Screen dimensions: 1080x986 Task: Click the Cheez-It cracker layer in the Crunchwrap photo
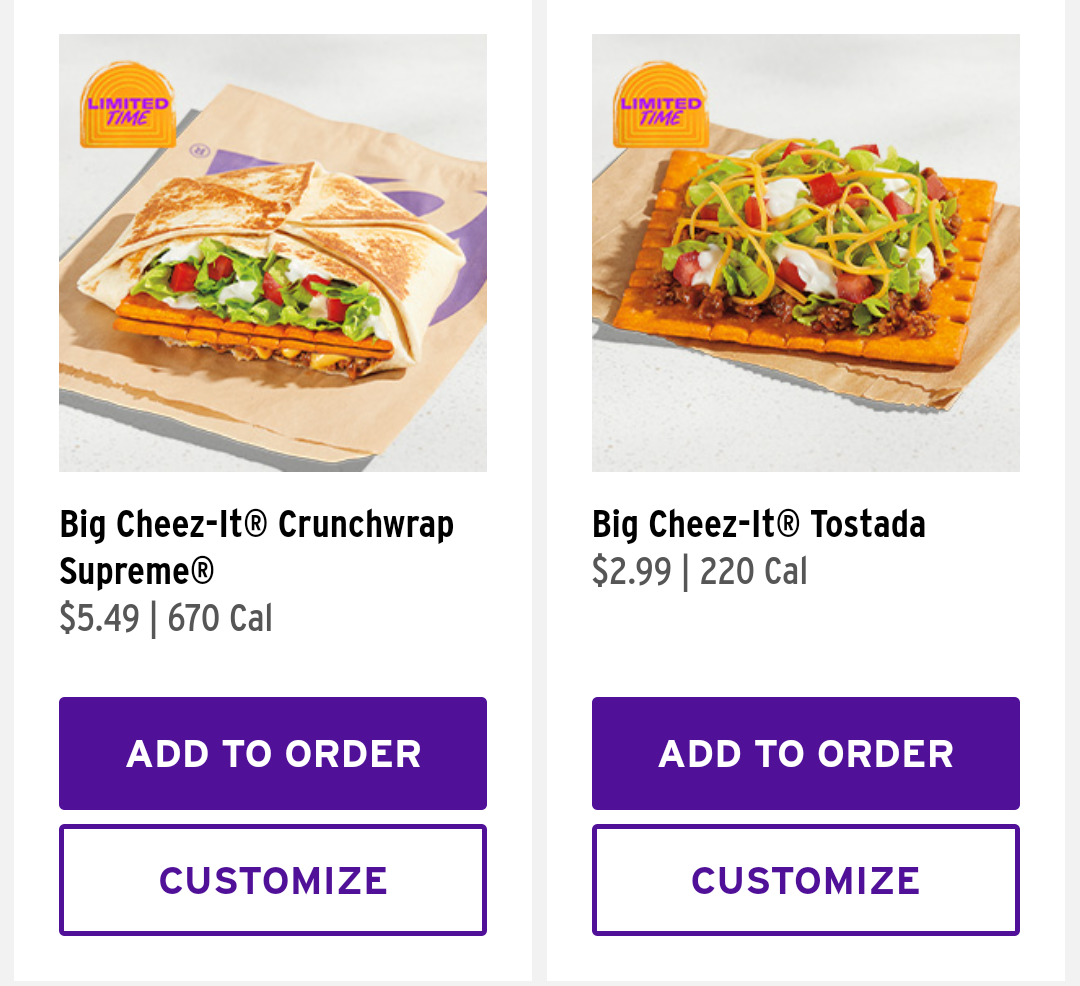253,330
